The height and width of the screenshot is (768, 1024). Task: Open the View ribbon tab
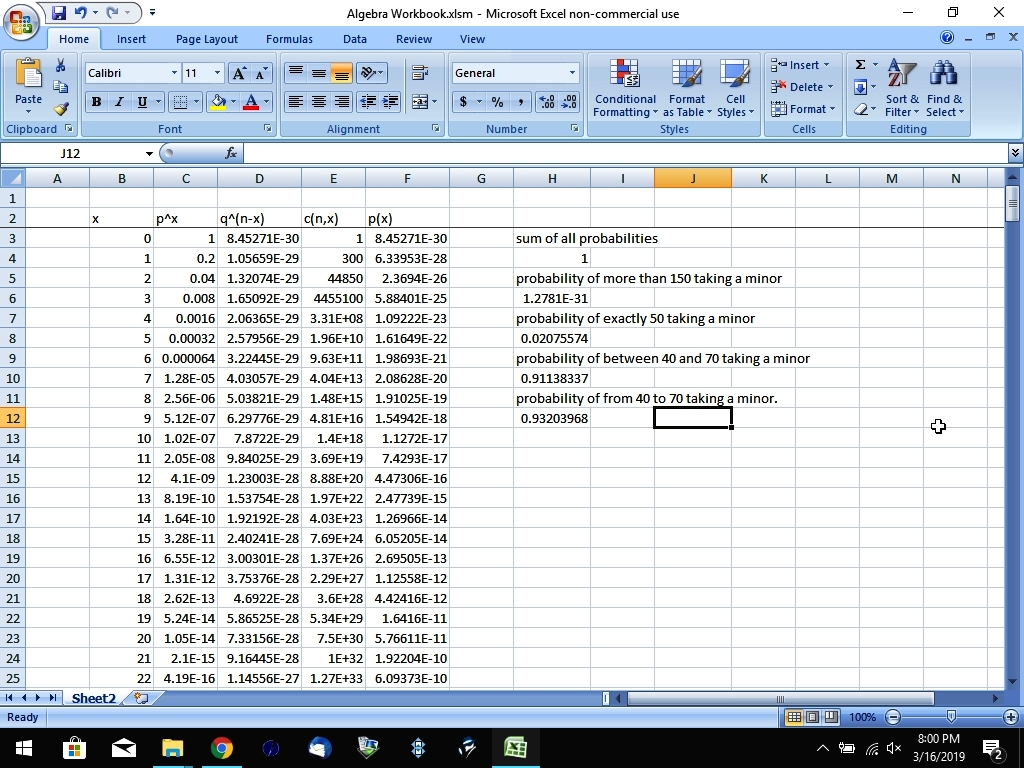(x=472, y=39)
